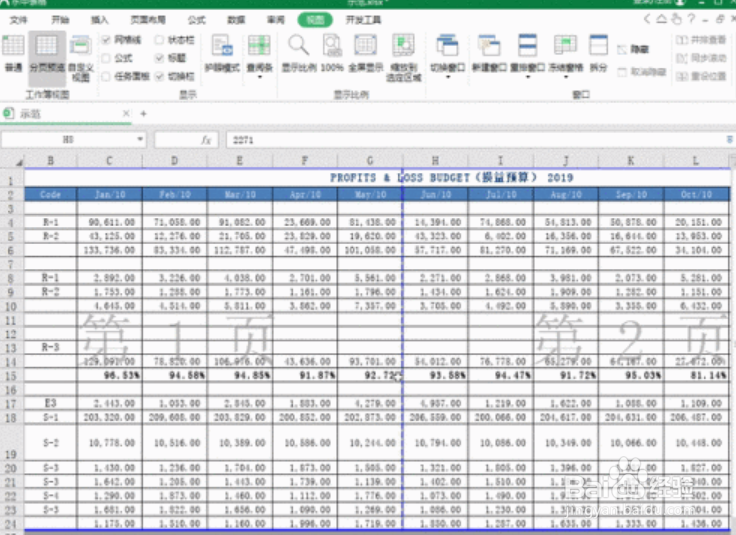
Task: Expand the Reading Mode dropdown arrow
Action: click(260, 78)
